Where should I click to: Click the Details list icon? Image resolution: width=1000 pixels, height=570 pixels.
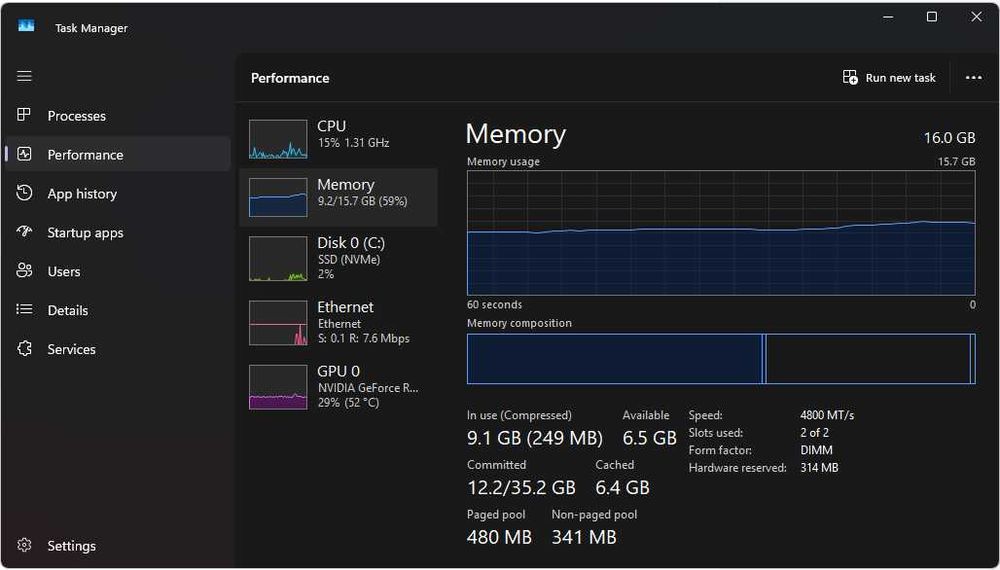25,310
